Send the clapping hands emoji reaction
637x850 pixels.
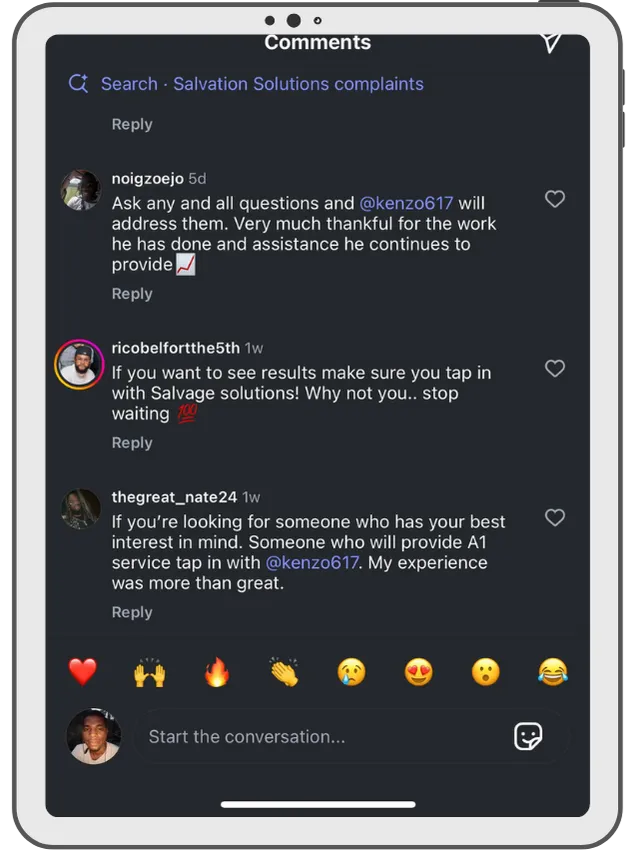(284, 672)
